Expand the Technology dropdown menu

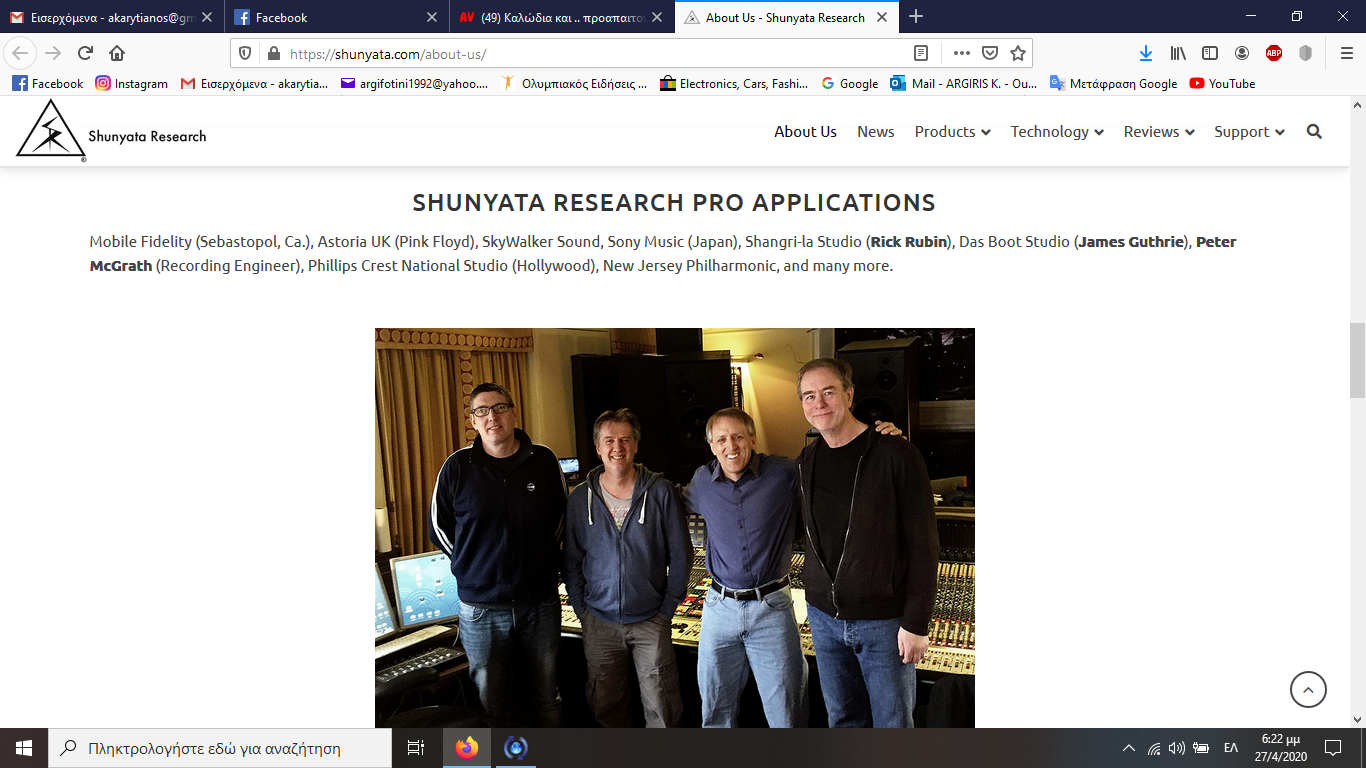pyautogui.click(x=1056, y=132)
